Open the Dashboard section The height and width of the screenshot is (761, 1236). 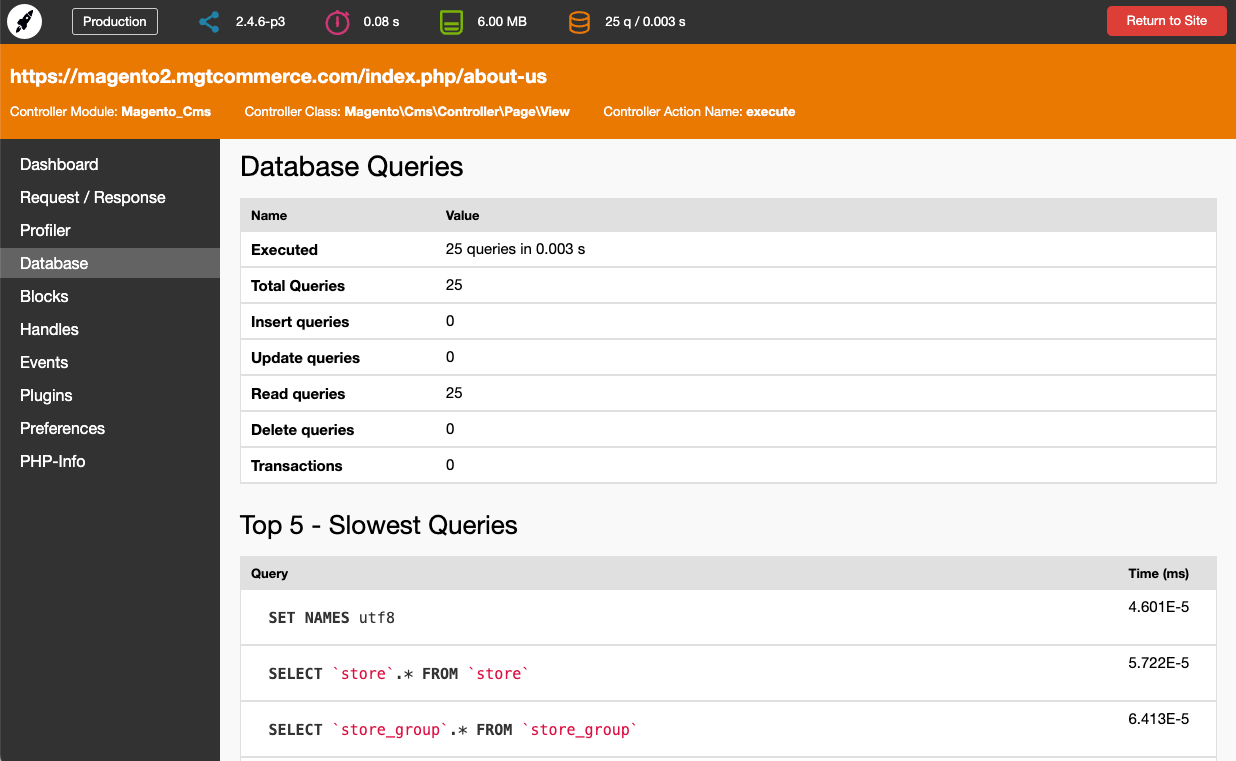(x=59, y=165)
